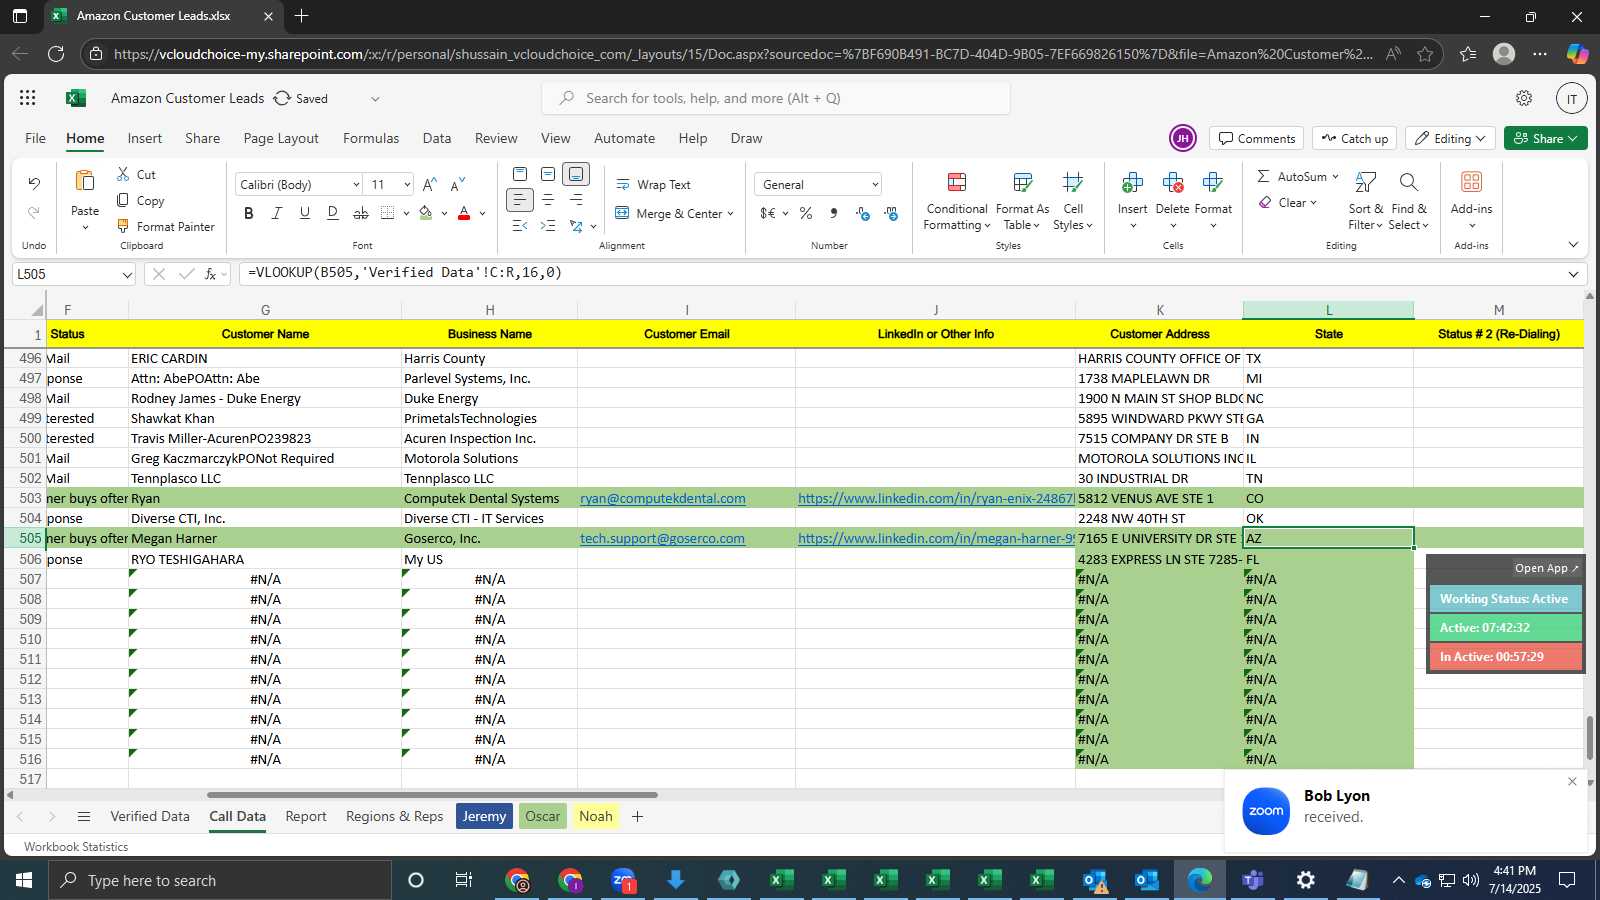1600x900 pixels.
Task: Decrease decimal places
Action: tap(891, 213)
